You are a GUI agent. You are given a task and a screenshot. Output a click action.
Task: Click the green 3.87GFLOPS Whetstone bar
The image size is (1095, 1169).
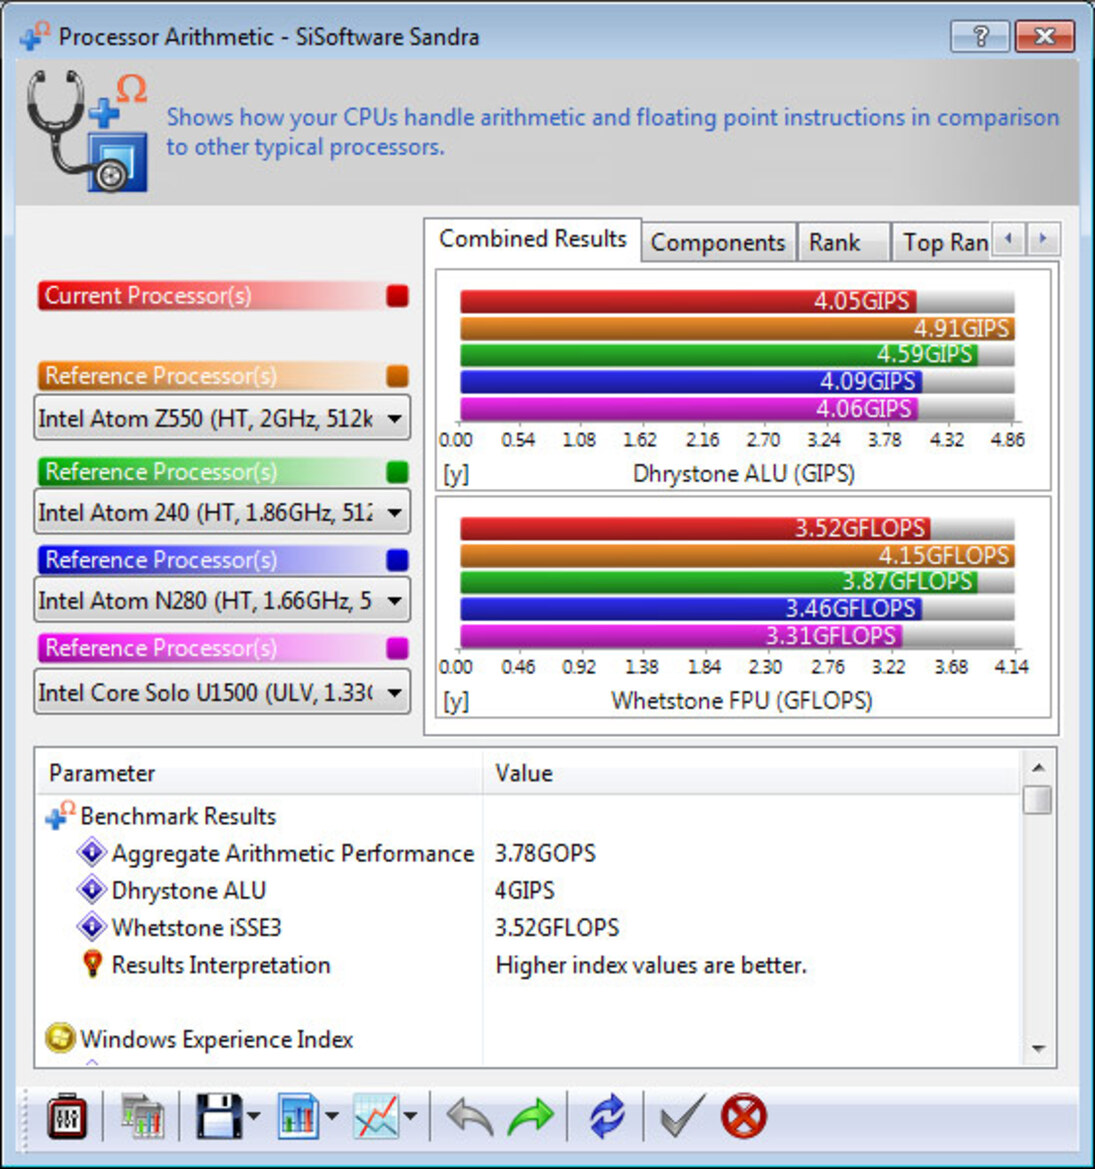coord(719,582)
